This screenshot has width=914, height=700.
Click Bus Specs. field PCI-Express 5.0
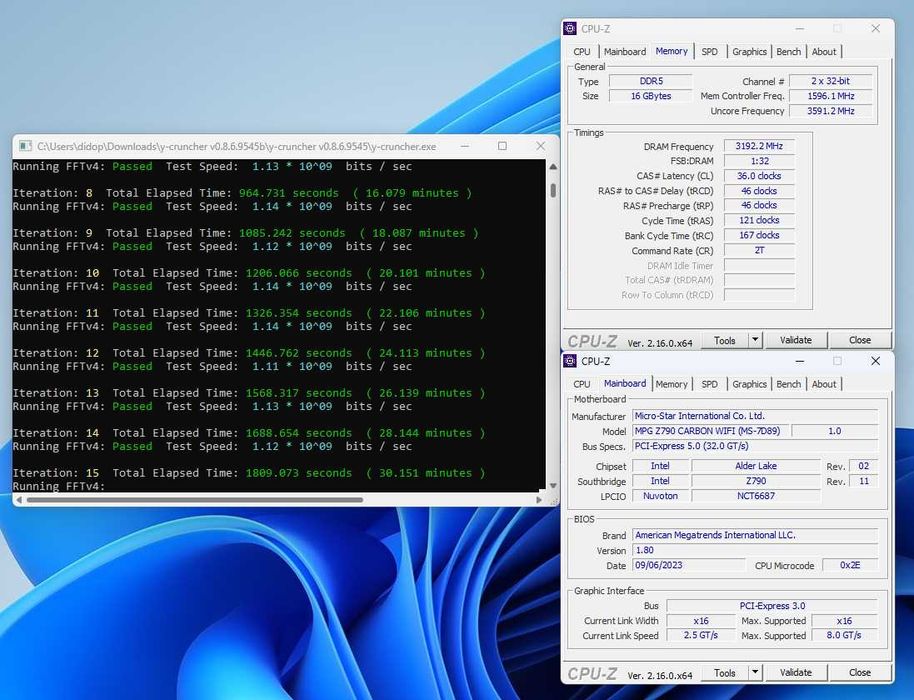pos(755,446)
